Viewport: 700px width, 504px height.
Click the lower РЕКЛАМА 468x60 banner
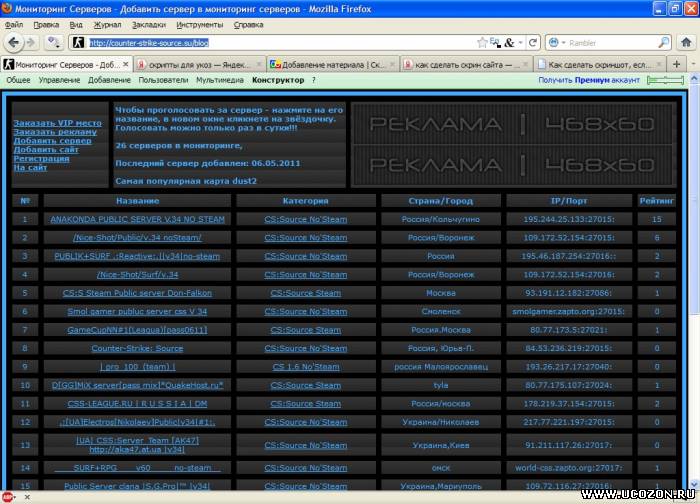pos(513,165)
